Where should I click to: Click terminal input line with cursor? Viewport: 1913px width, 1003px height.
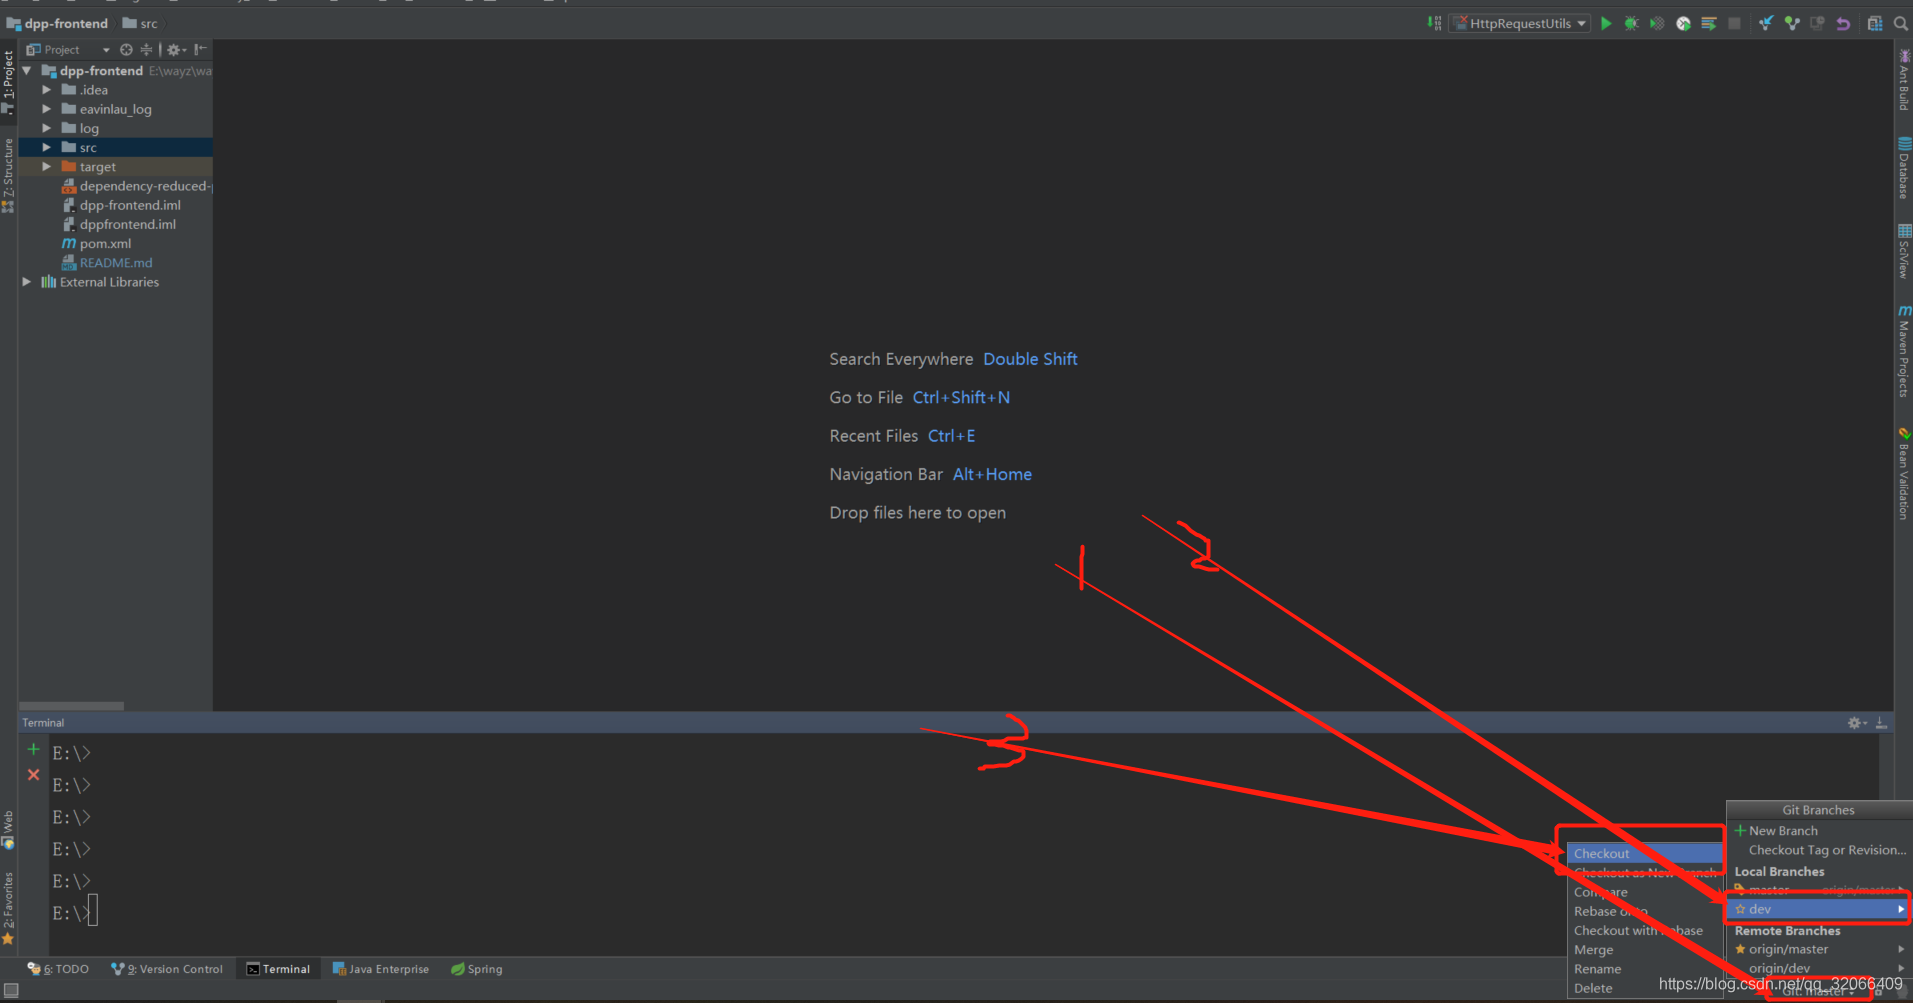75,912
